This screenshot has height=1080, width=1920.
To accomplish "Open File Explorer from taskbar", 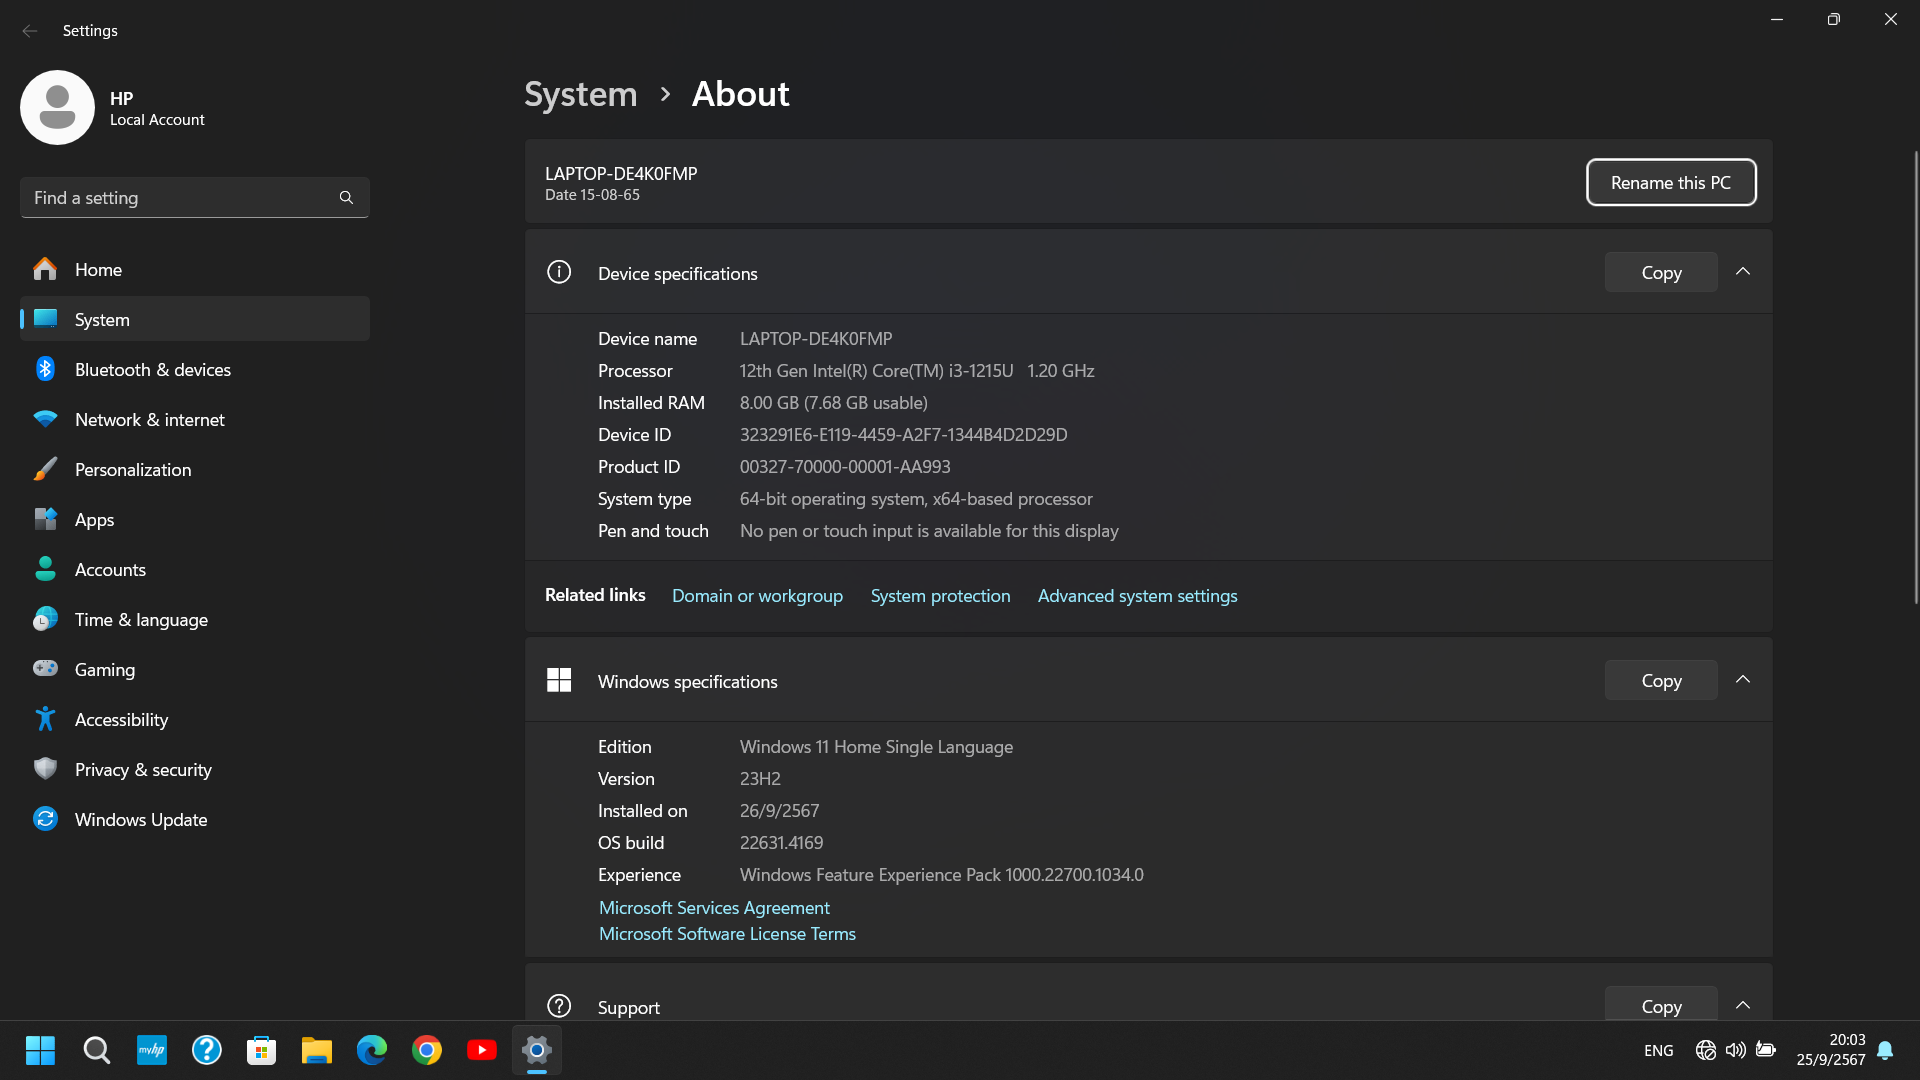I will pos(317,1050).
